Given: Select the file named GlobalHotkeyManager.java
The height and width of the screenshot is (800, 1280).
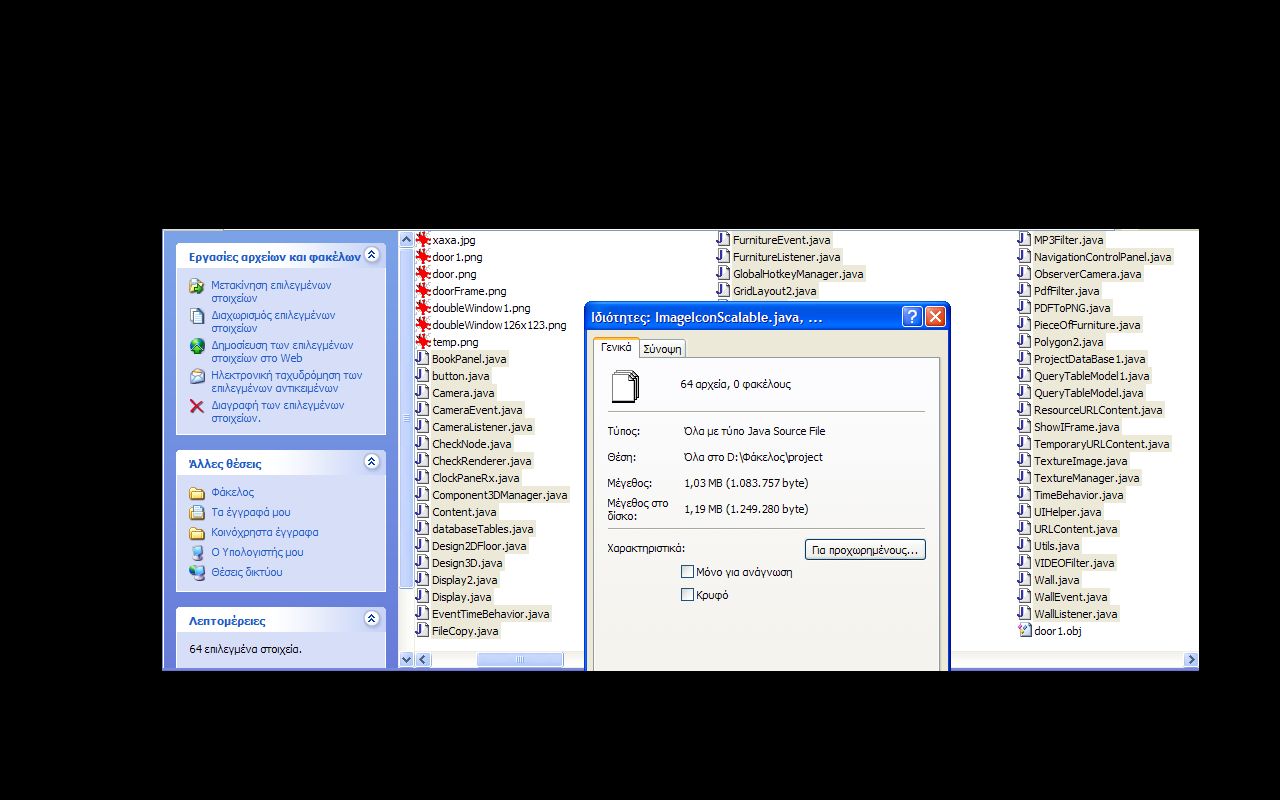Looking at the screenshot, I should click(798, 274).
